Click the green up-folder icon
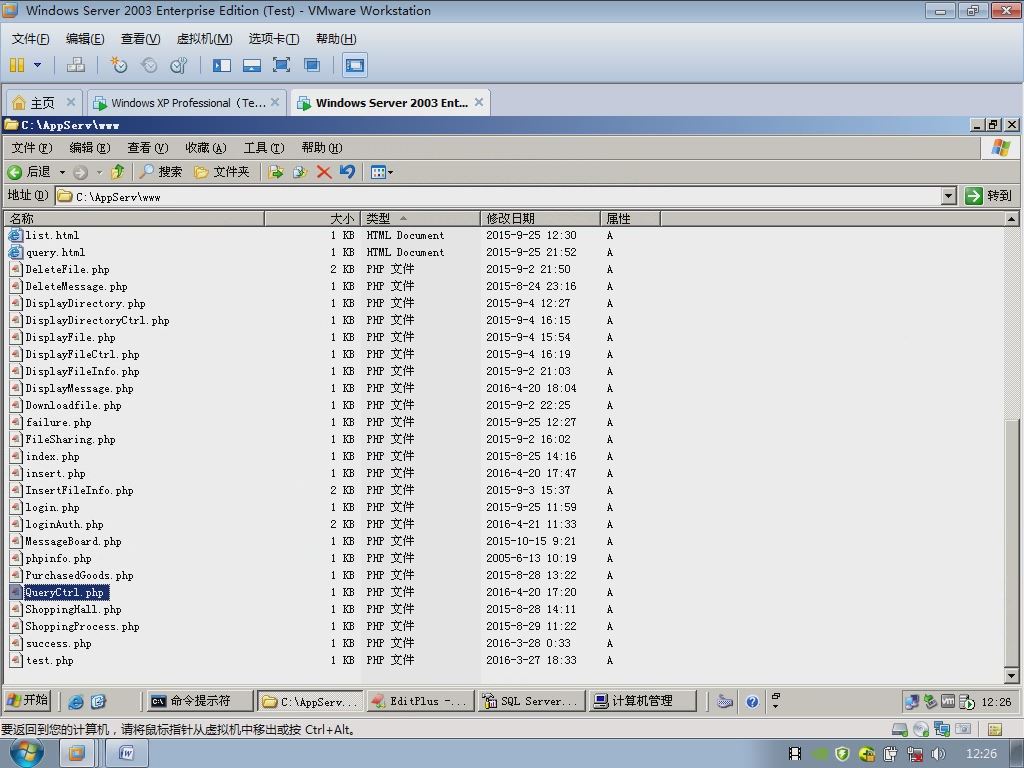The height and width of the screenshot is (768, 1024). 118,172
